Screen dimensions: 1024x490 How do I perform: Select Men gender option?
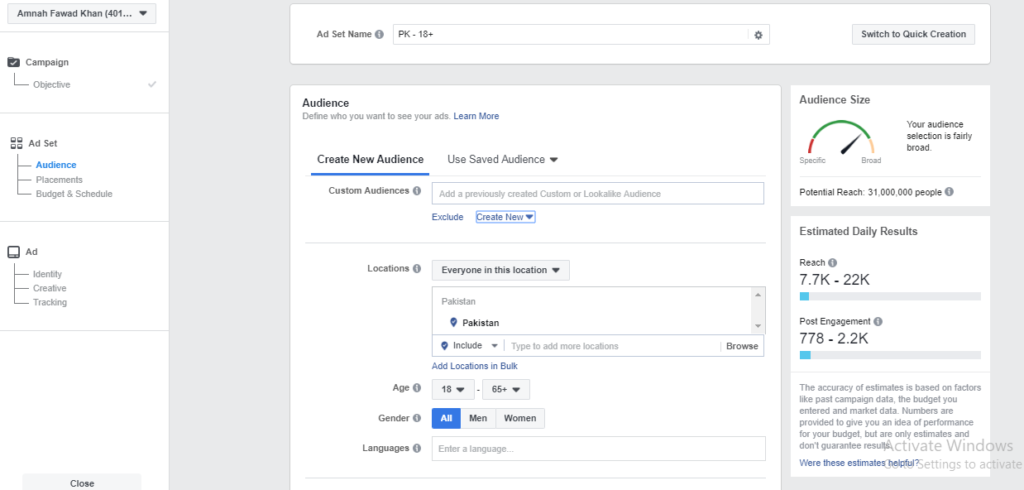point(478,418)
